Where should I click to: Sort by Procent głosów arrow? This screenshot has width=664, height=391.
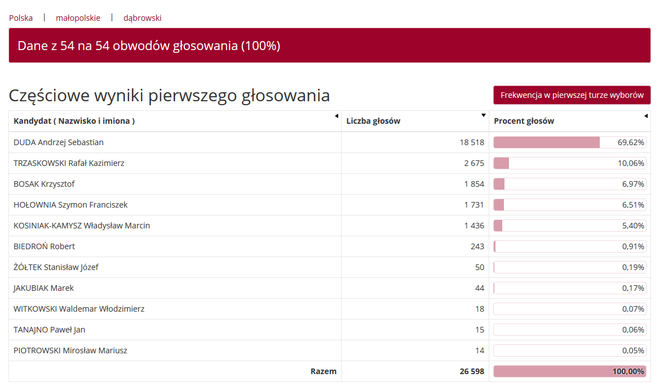(646, 116)
